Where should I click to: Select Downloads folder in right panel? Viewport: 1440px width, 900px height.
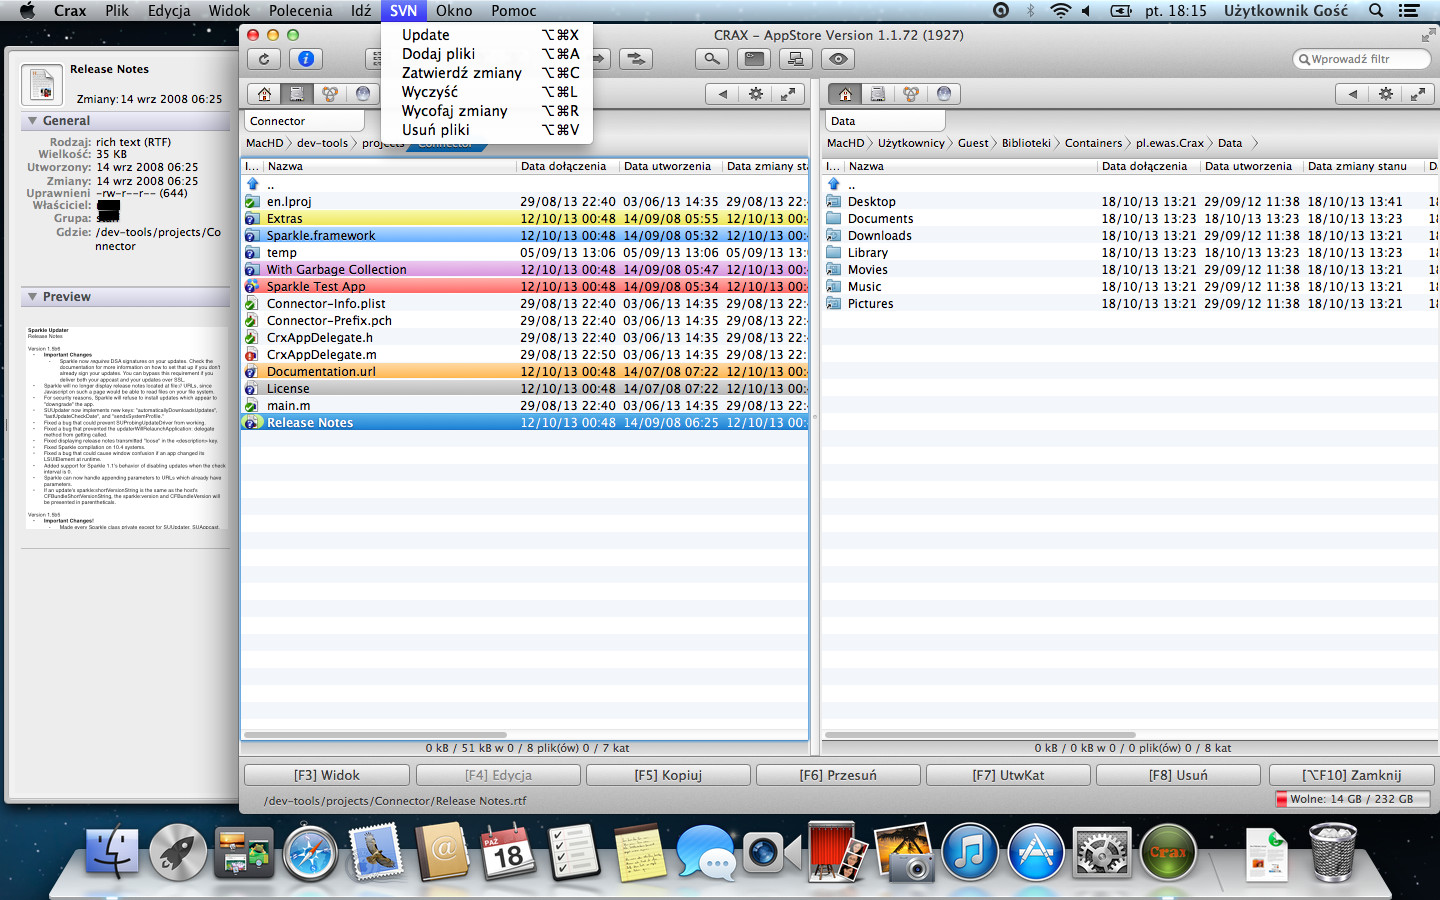click(x=1130, y=236)
